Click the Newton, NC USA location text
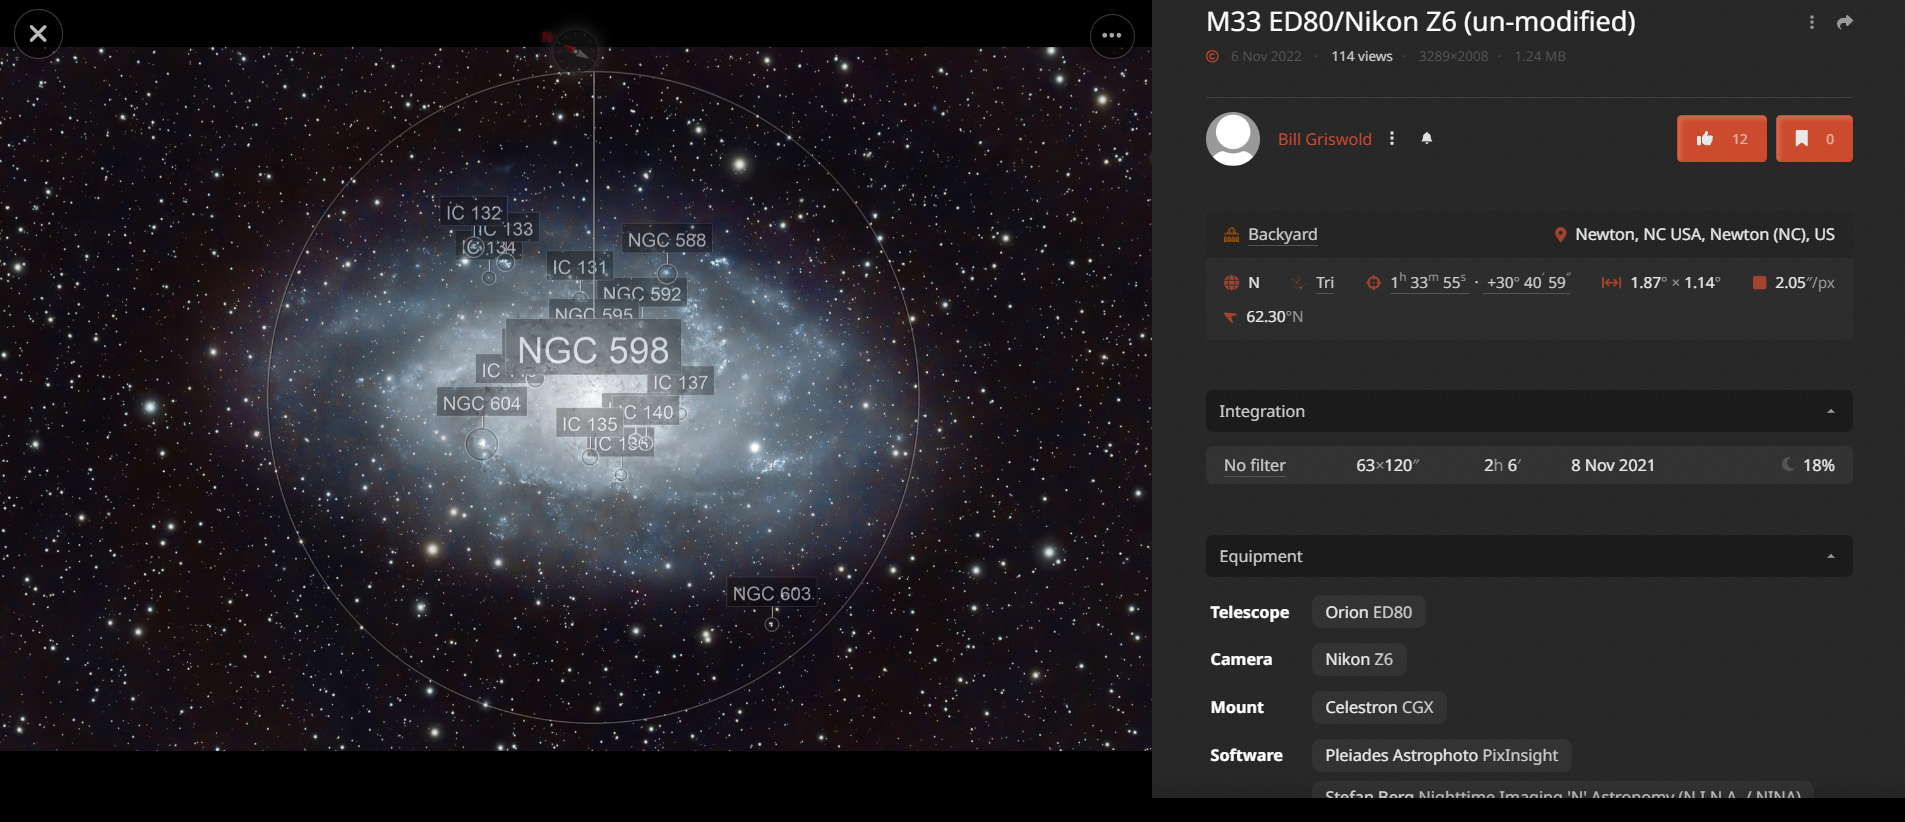1905x822 pixels. (1705, 234)
